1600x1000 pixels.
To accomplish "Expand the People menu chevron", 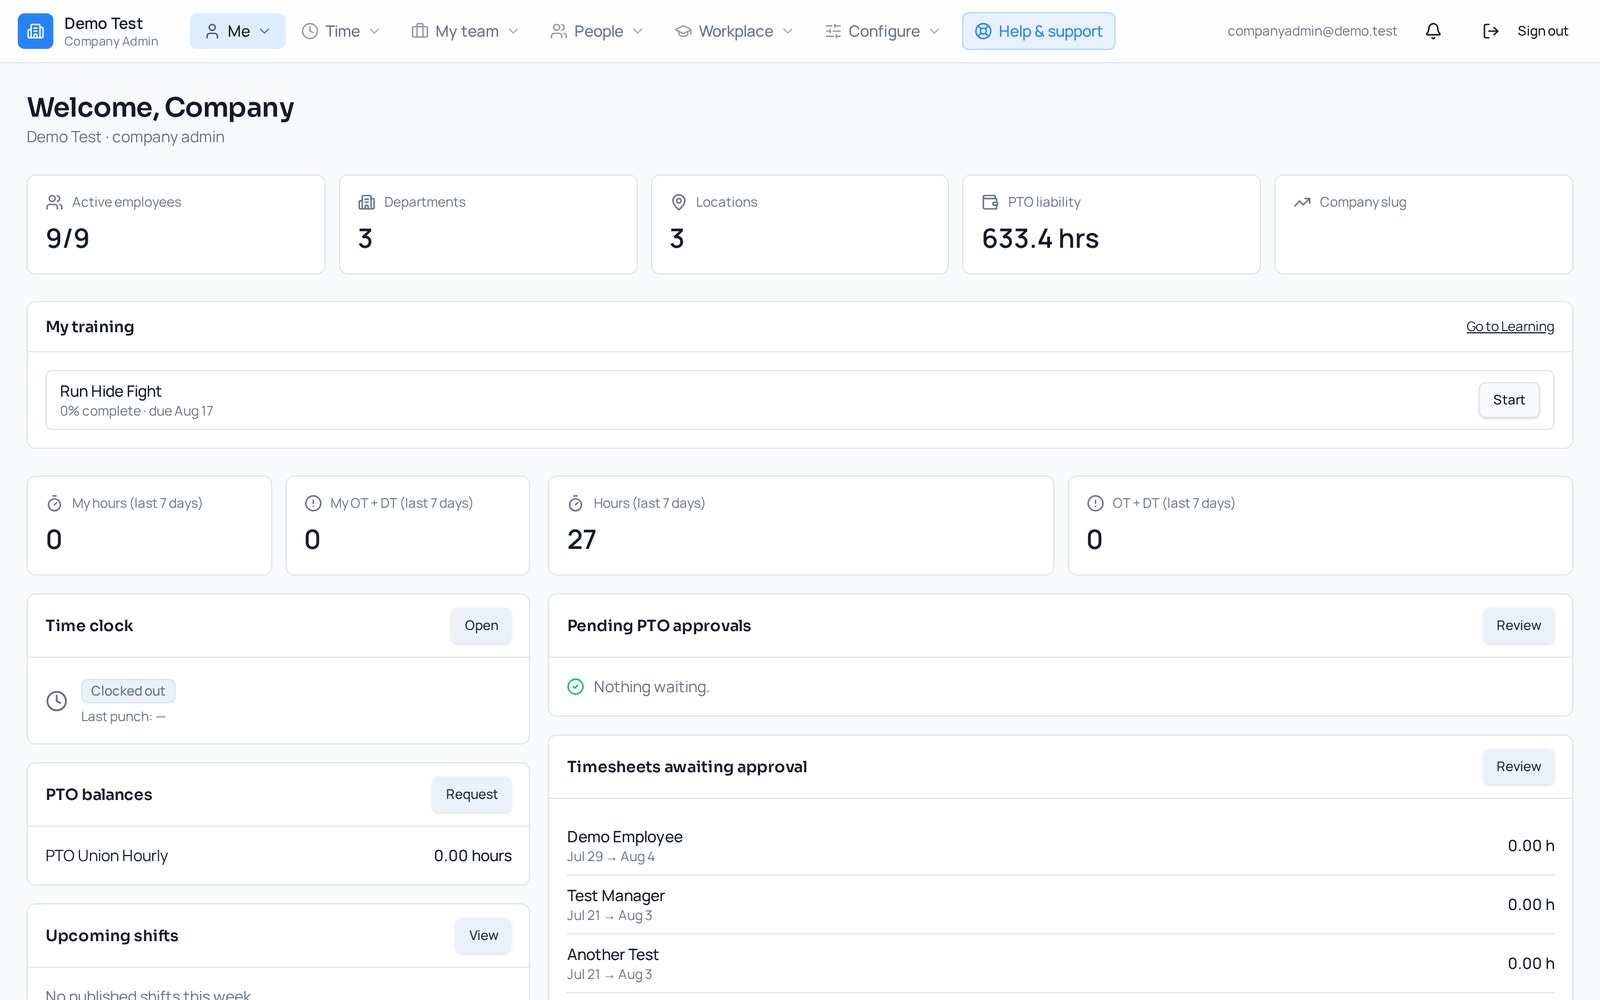I will [x=638, y=31].
